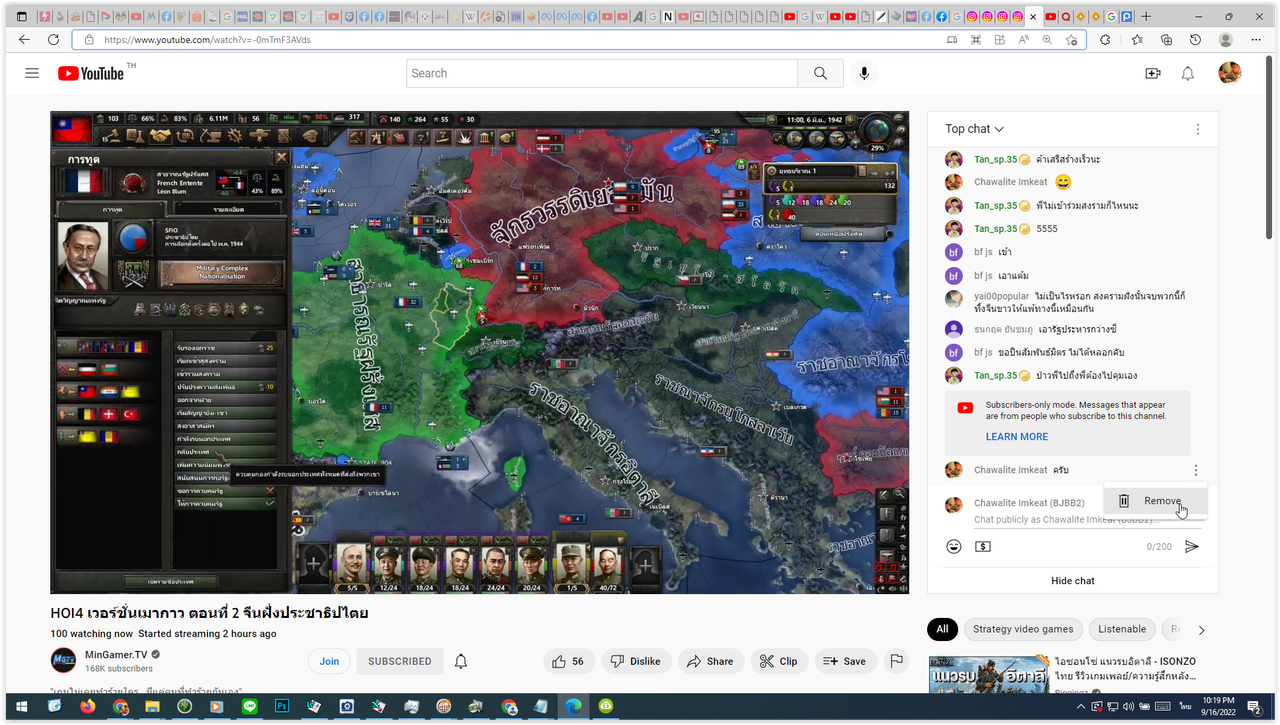This screenshot has width=1280, height=725.
Task: Open Microsoft Edge in the taskbar
Action: [x=573, y=707]
